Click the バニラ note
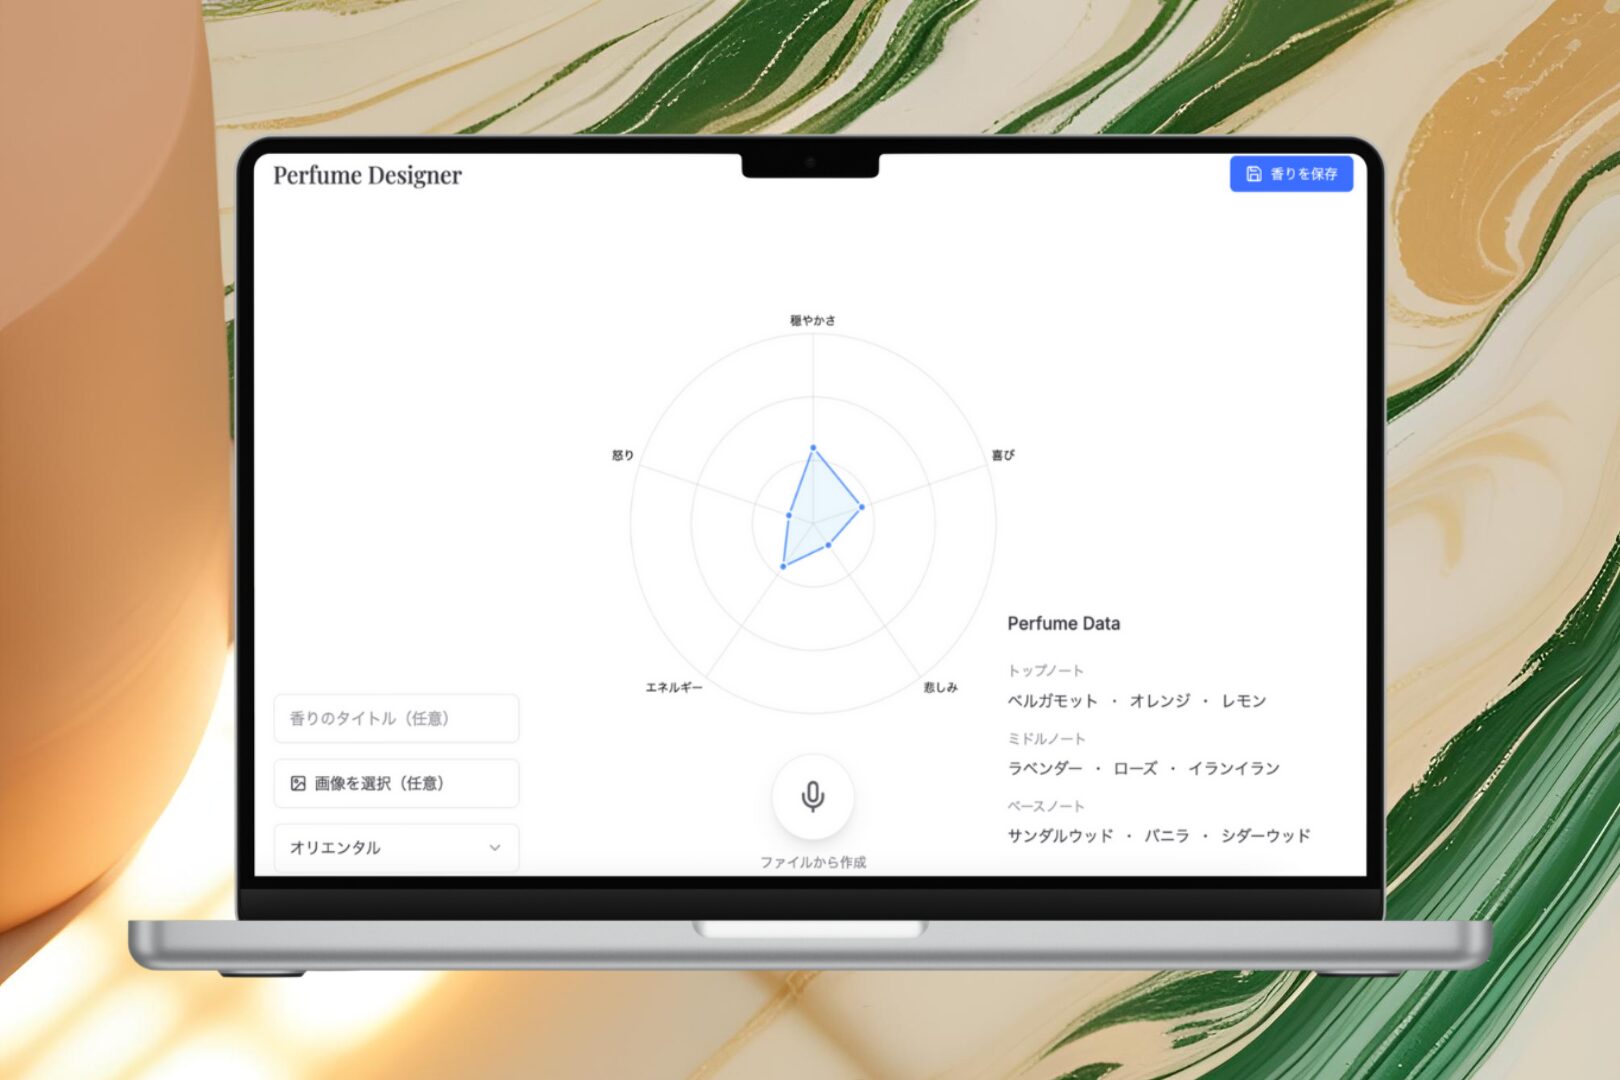This screenshot has height=1080, width=1620. pyautogui.click(x=1167, y=836)
